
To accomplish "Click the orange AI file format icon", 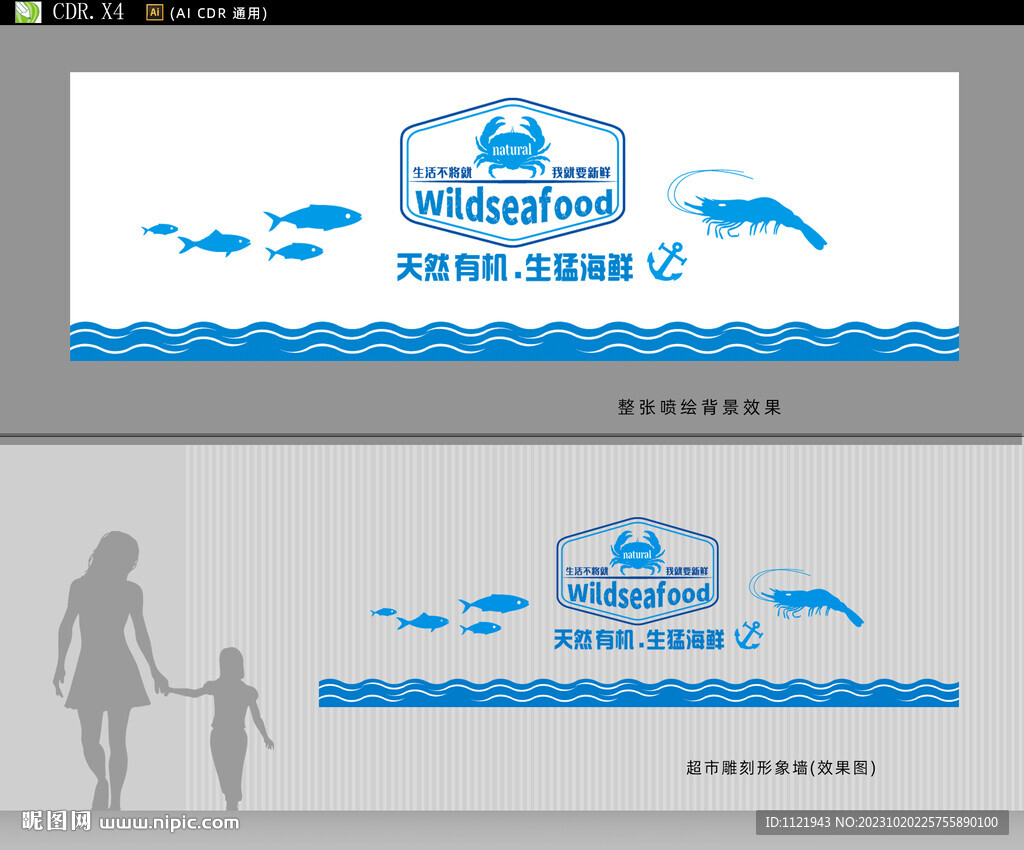I will pos(153,13).
